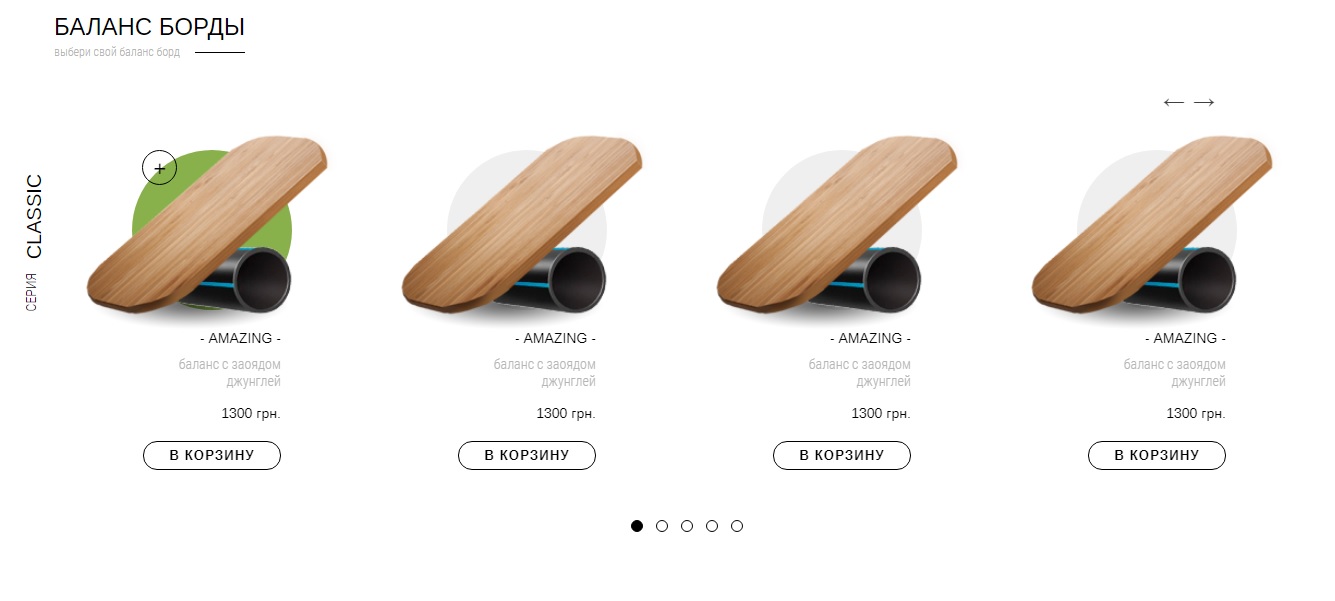
Task: Jump to the fourth carousel dot
Action: [x=712, y=526]
